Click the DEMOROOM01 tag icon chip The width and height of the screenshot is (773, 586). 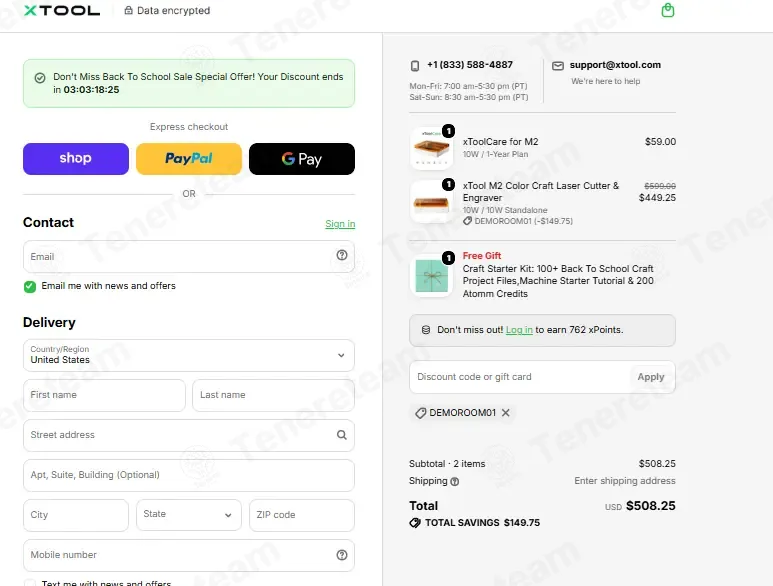click(x=421, y=413)
